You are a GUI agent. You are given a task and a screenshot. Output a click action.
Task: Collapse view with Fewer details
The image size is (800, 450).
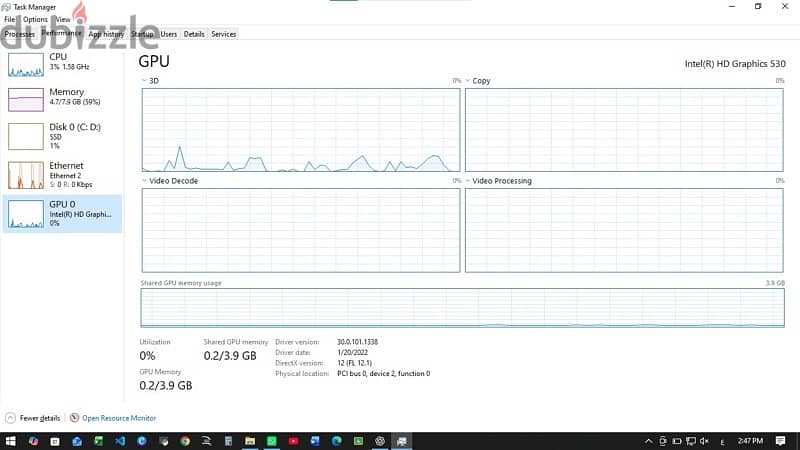[32, 418]
